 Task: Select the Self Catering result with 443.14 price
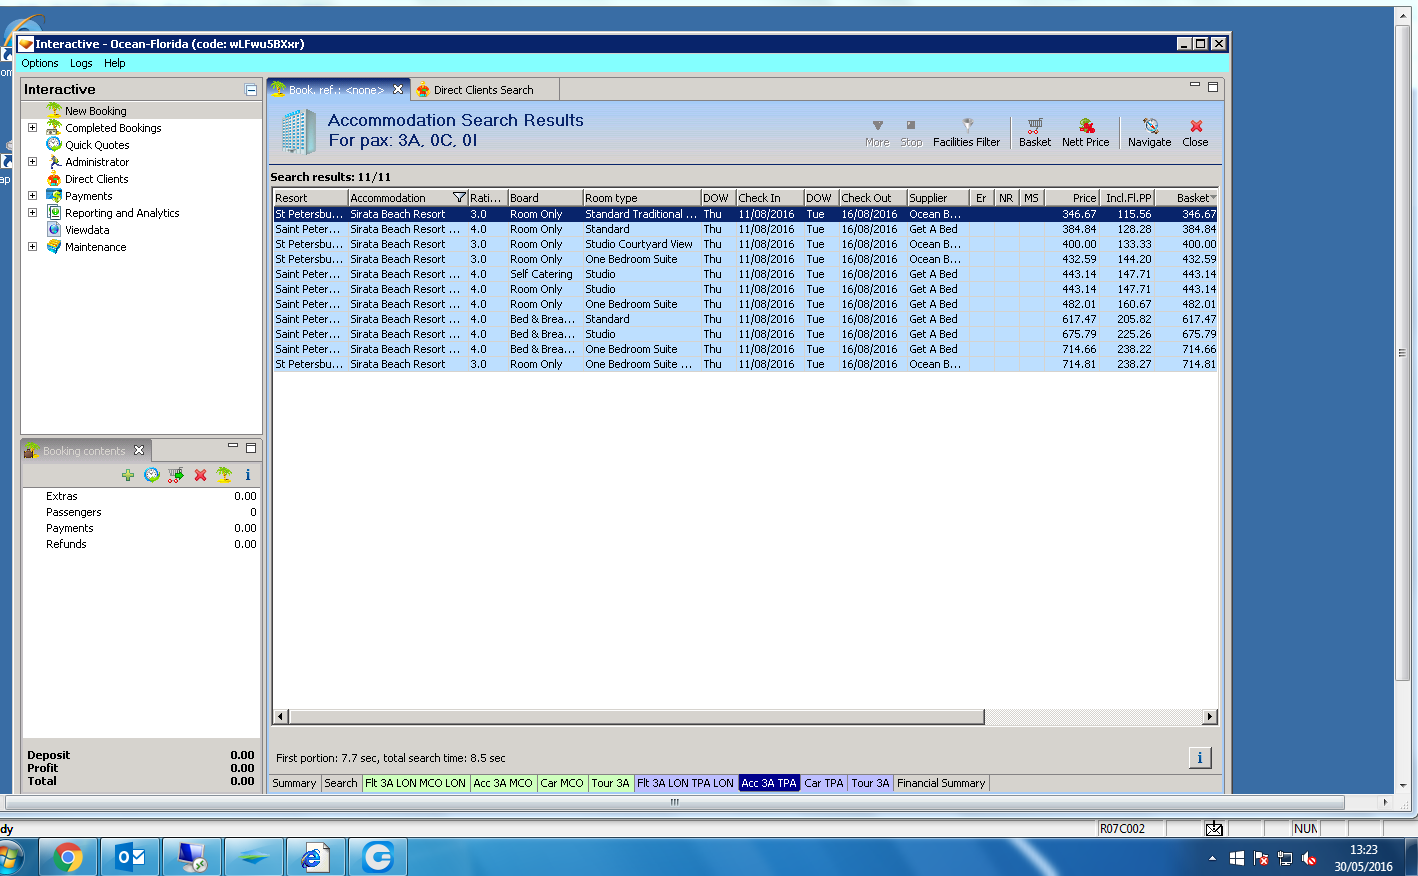[745, 274]
